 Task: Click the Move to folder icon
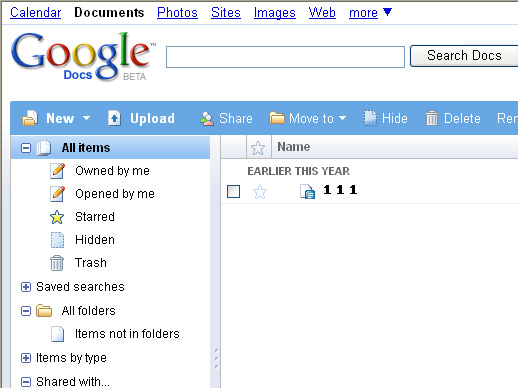tap(277, 118)
